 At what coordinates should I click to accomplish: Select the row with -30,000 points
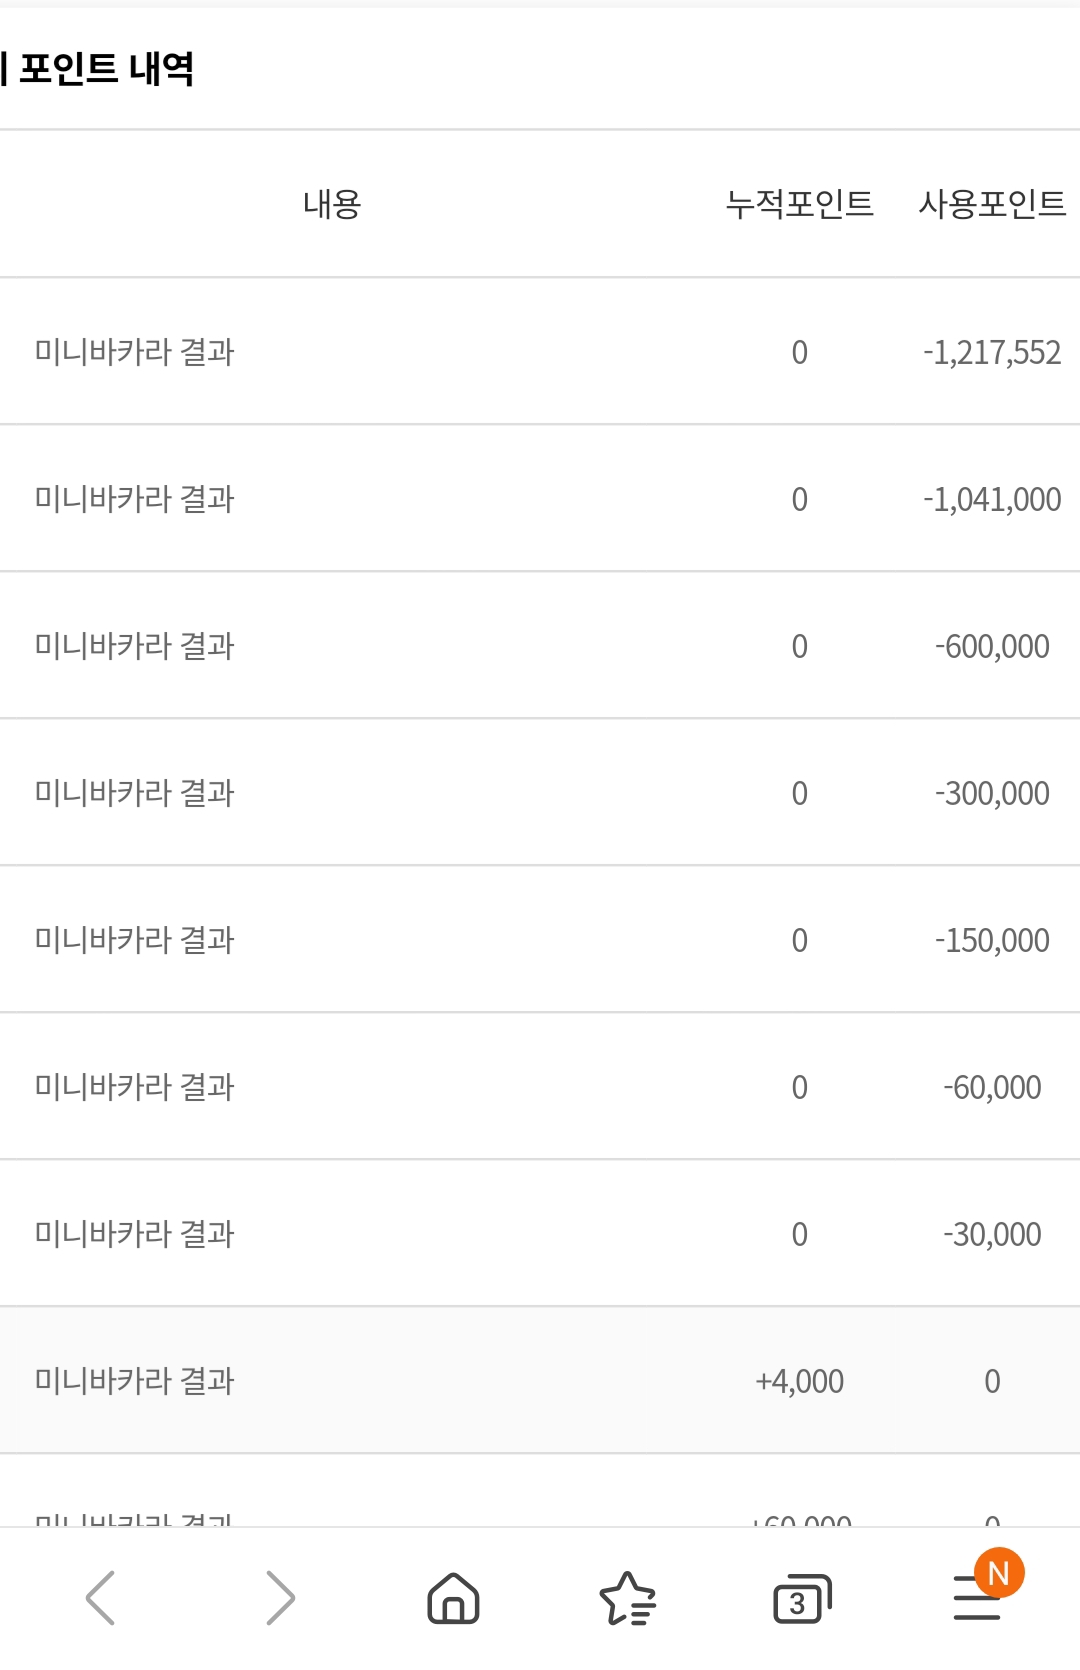(x=540, y=1233)
